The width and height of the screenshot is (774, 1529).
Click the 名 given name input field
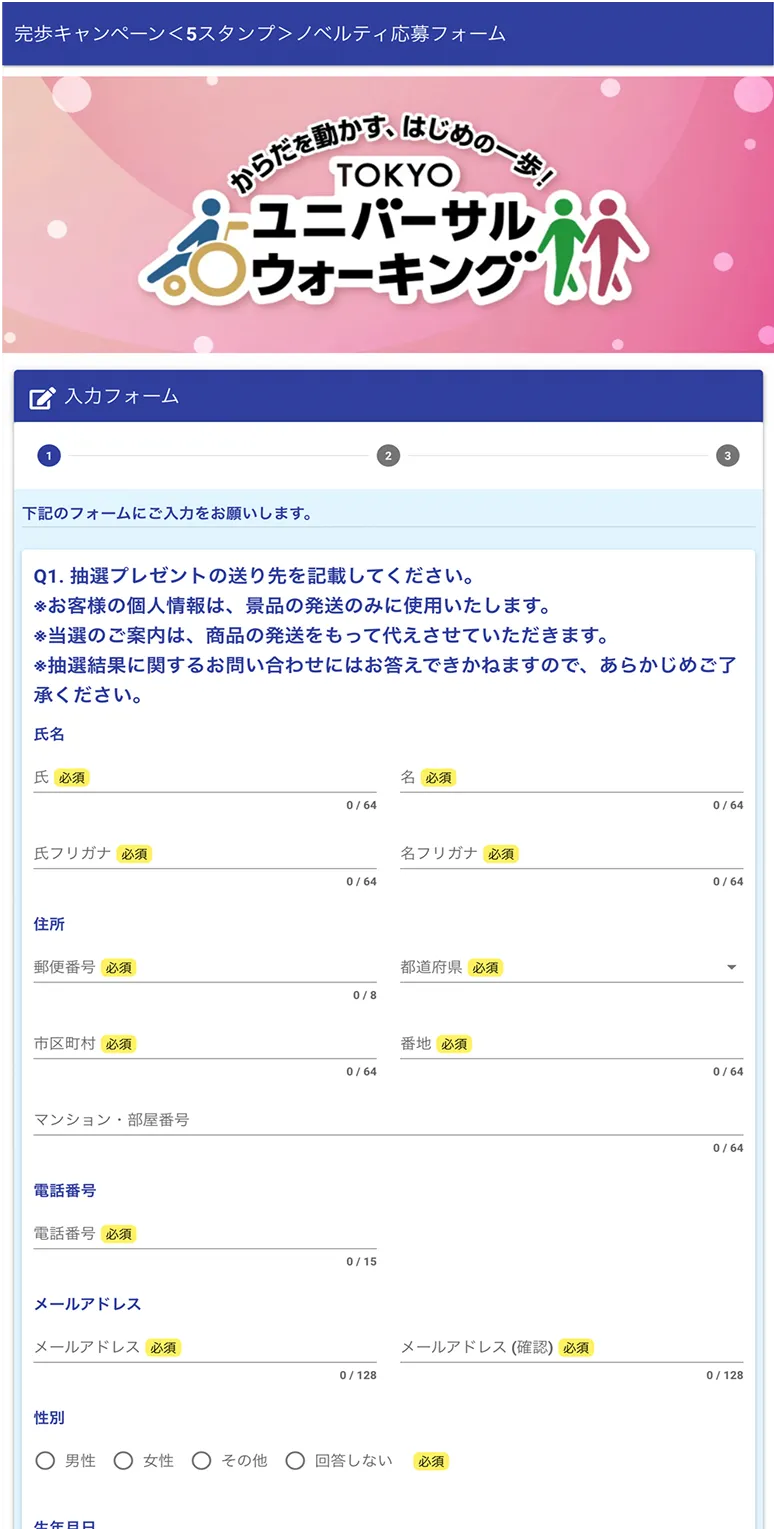571,778
